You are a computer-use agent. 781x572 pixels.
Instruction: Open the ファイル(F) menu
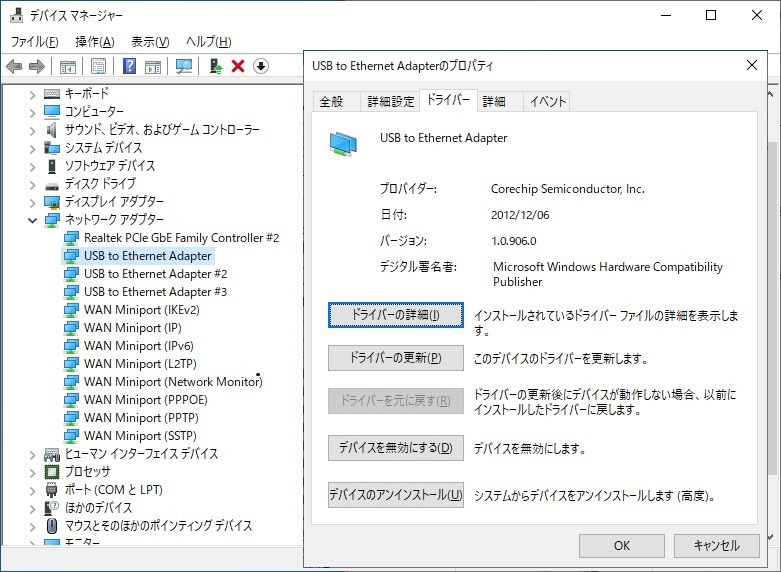pos(34,42)
